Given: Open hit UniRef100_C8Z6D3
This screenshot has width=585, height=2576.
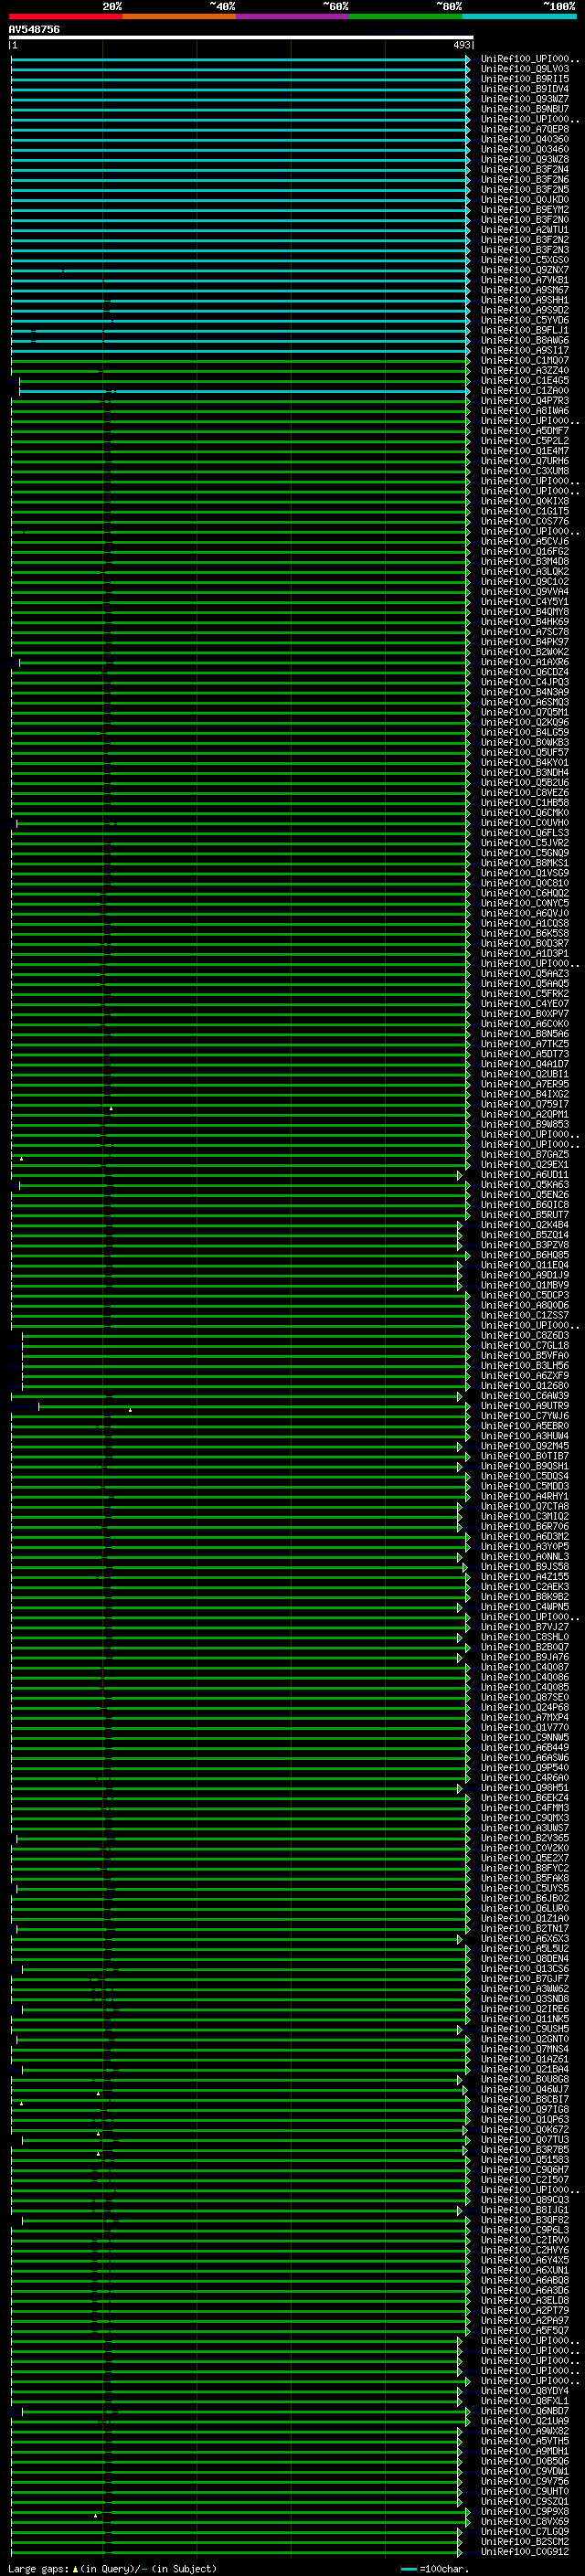Looking at the screenshot, I should click(525, 1335).
